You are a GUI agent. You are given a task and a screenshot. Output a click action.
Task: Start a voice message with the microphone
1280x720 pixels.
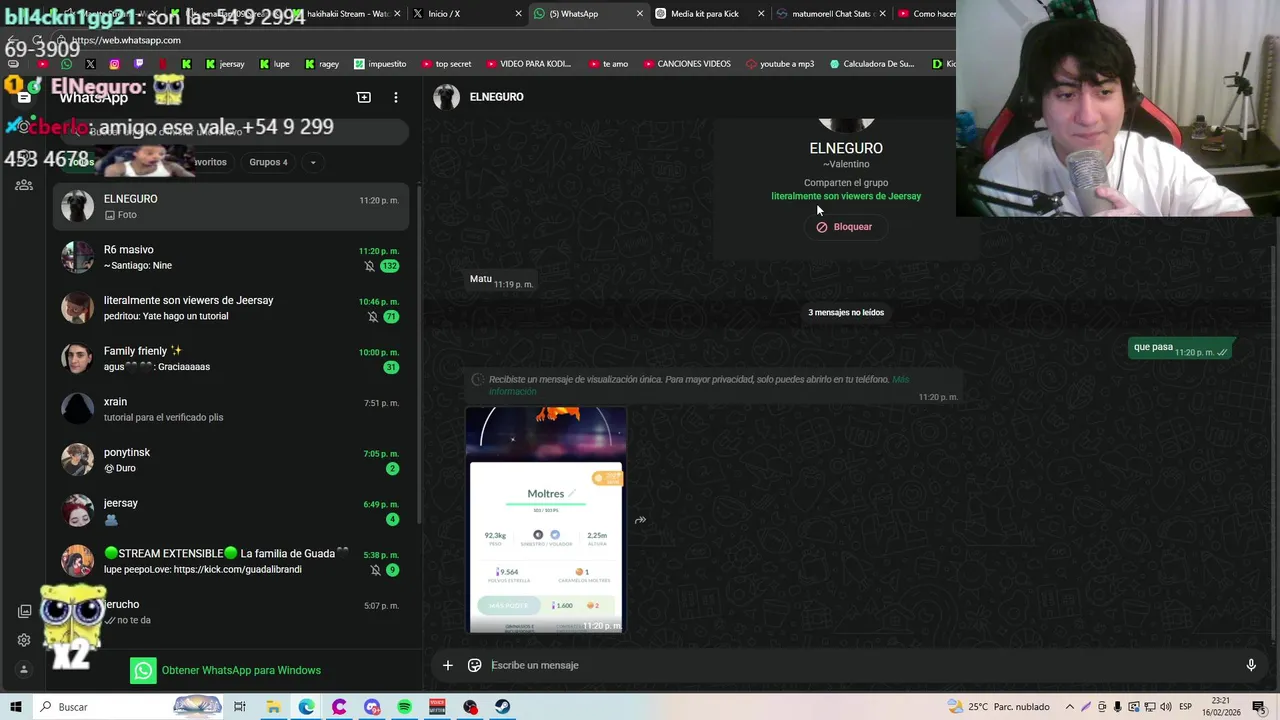tap(1251, 665)
